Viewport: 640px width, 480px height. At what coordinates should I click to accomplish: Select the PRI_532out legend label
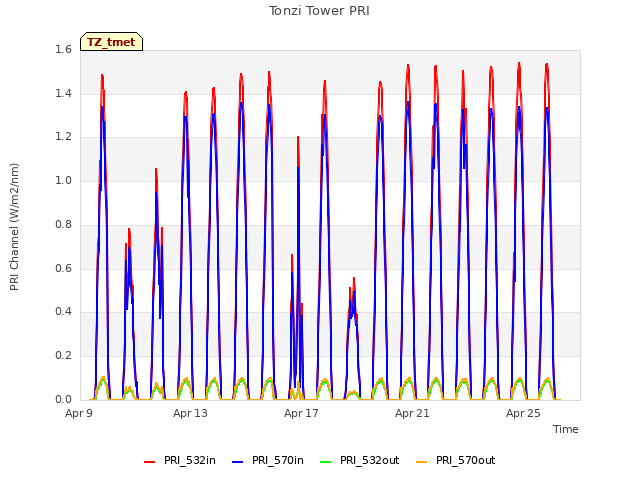tap(370, 460)
